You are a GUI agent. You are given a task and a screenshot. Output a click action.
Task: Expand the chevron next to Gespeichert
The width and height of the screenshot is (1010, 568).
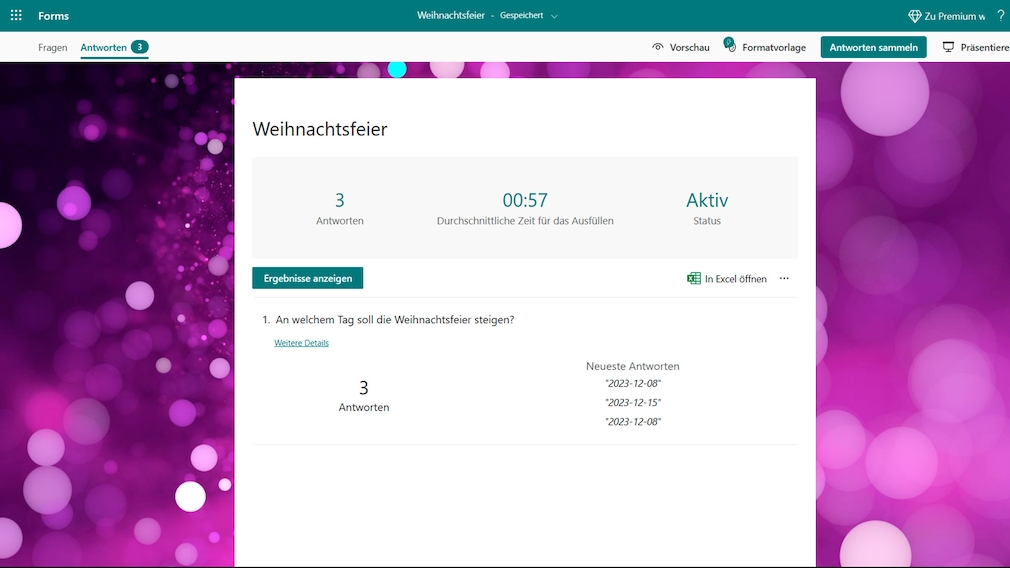555,17
